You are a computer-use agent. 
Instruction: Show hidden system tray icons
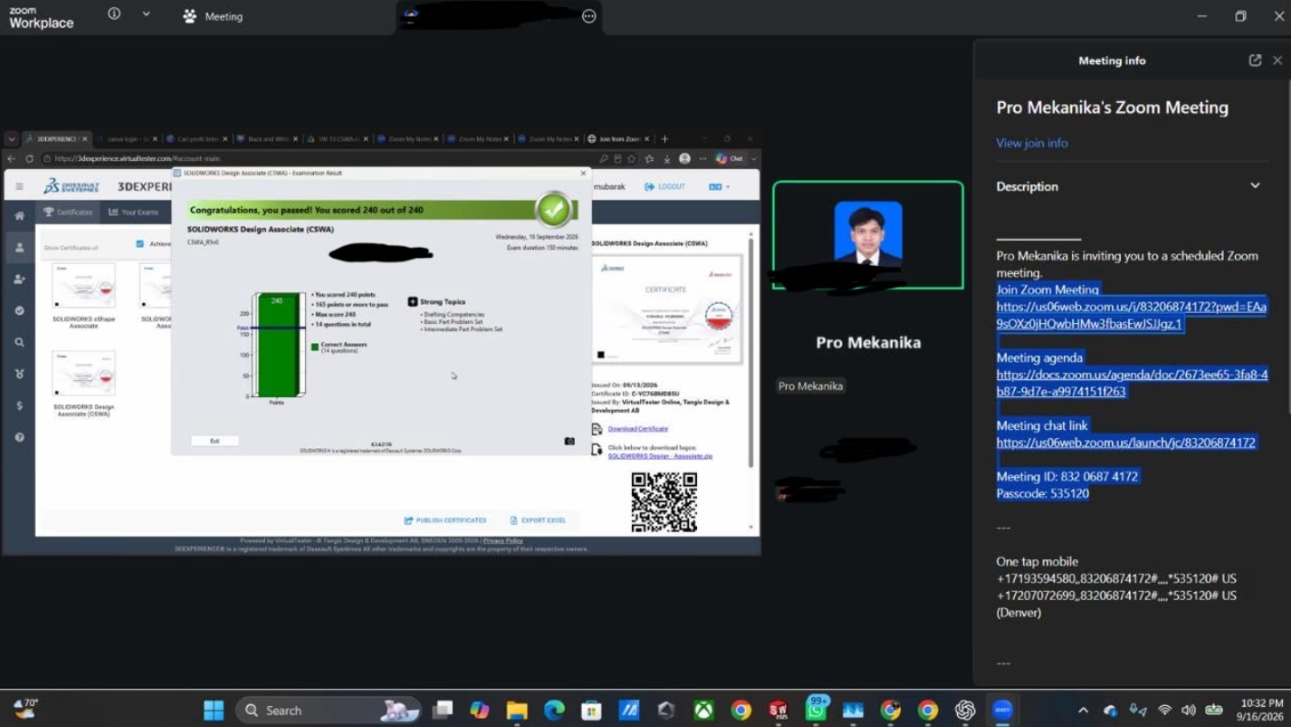[x=1083, y=710]
